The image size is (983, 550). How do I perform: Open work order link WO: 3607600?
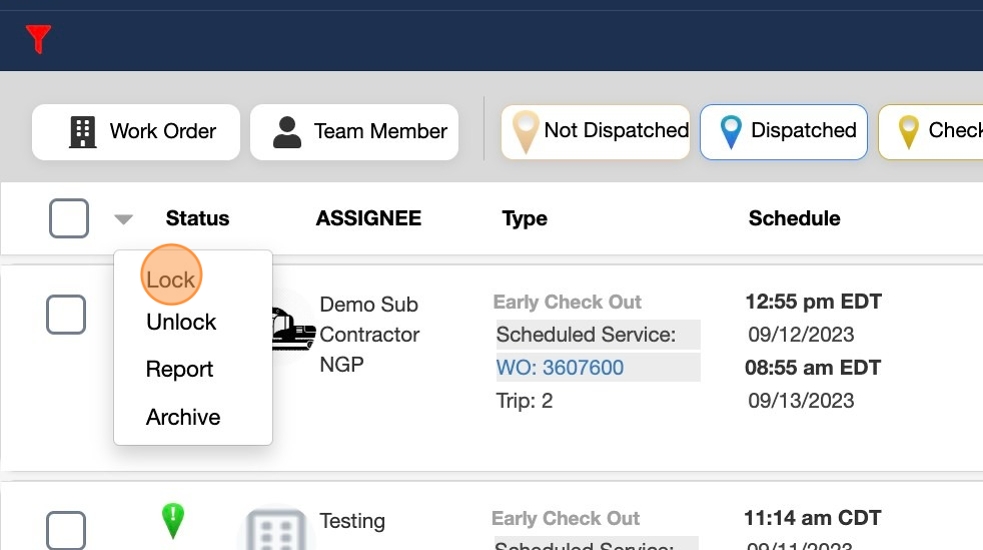tap(560, 367)
